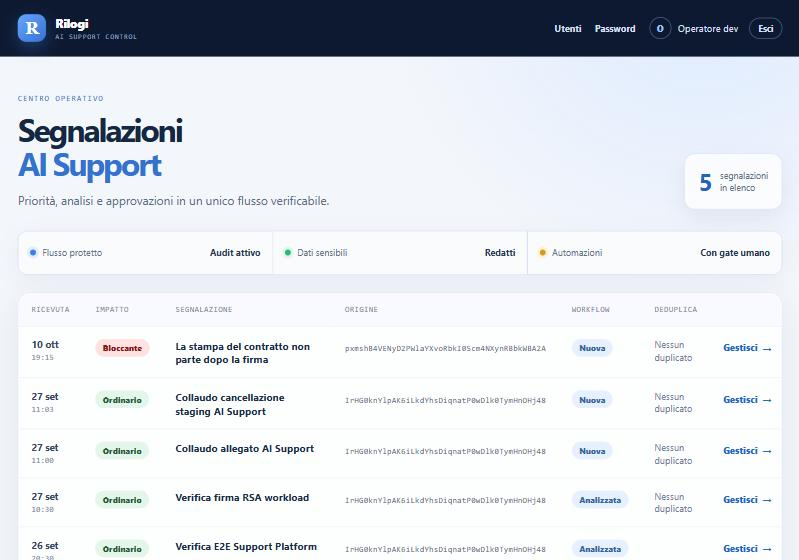This screenshot has height=560, width=799.
Task: Open the Utenti menu item
Action: [568, 29]
